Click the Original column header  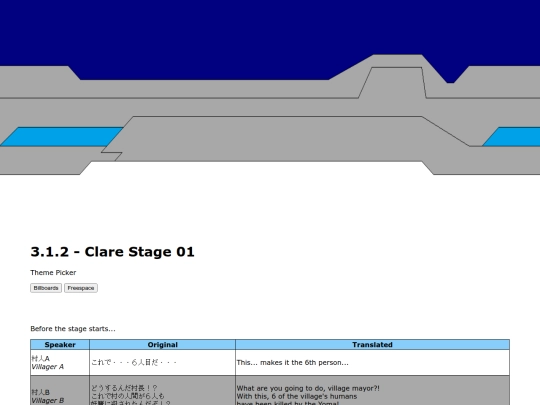click(163, 345)
